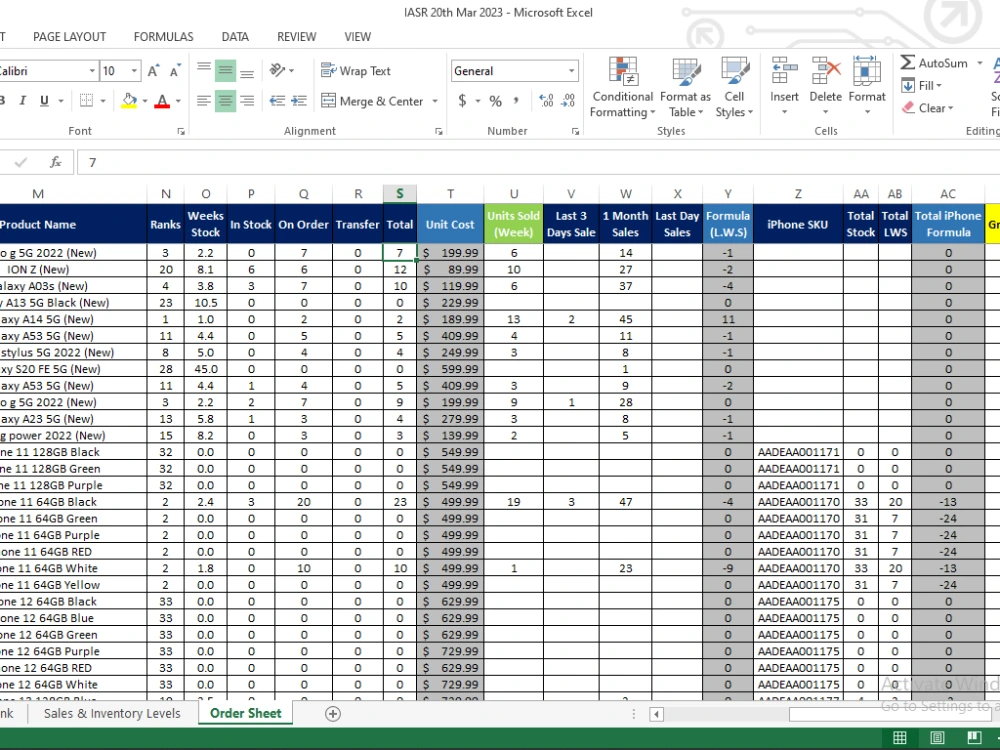The width and height of the screenshot is (1000, 750).
Task: Open the General number format dropdown
Action: pos(571,71)
